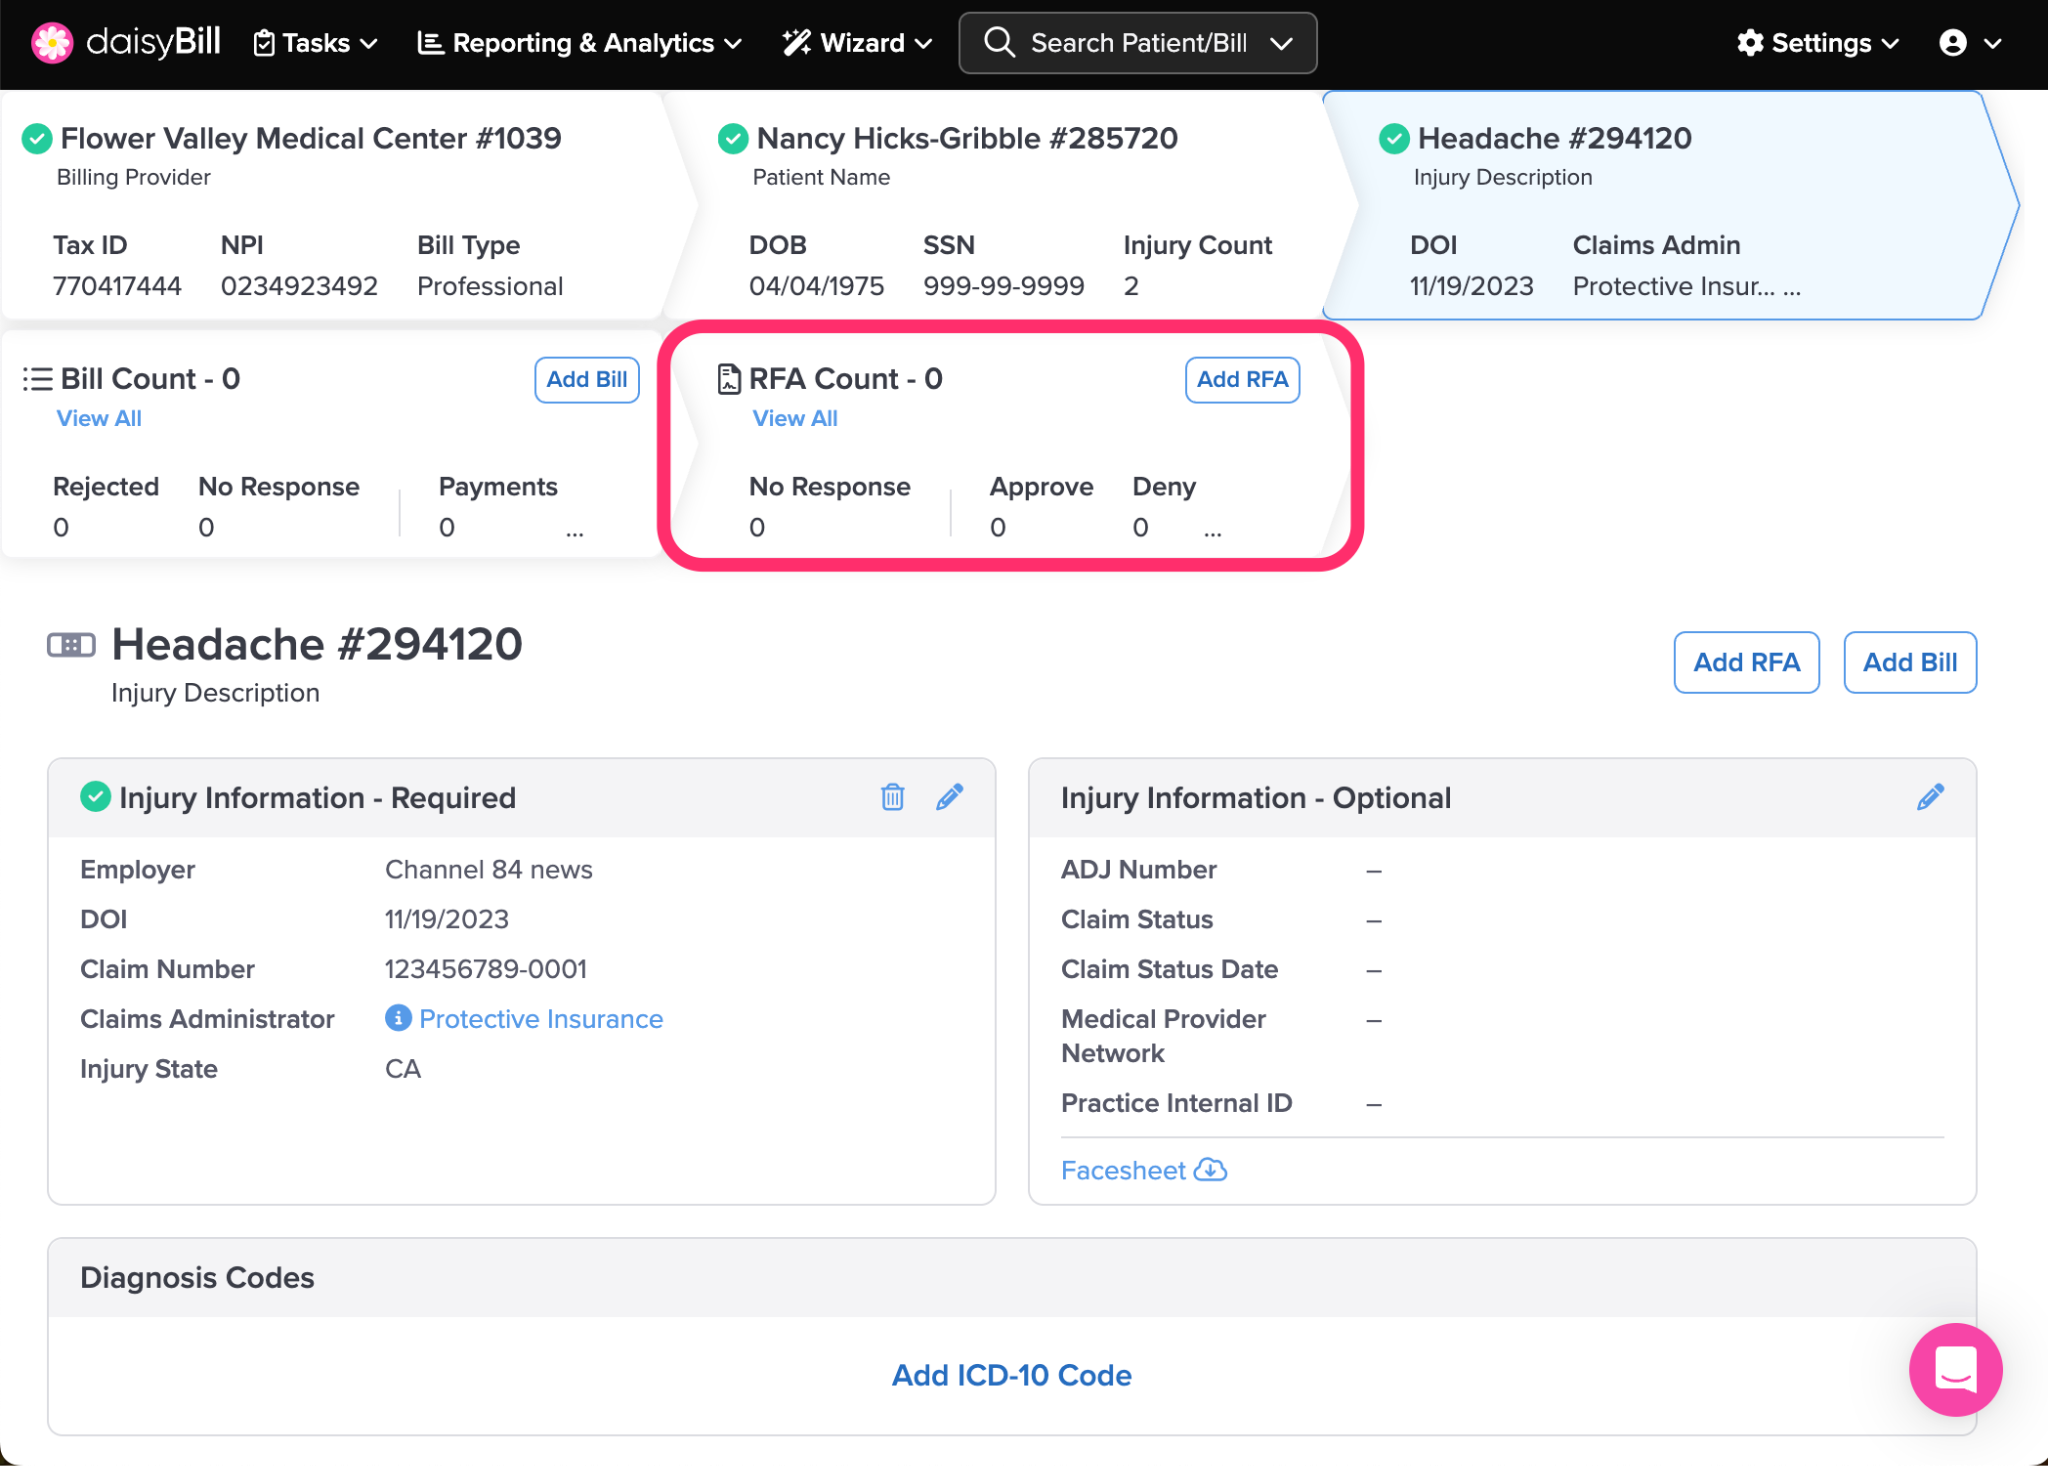
Task: Open the Tasks dropdown menu
Action: (x=316, y=43)
